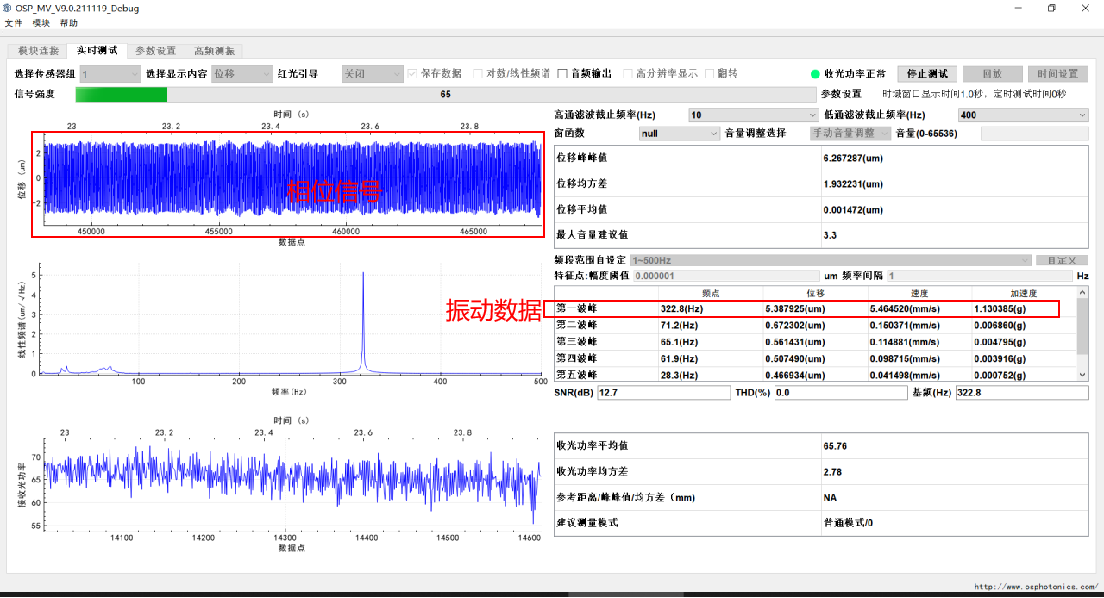Select the 实时测试 tab

97,50
